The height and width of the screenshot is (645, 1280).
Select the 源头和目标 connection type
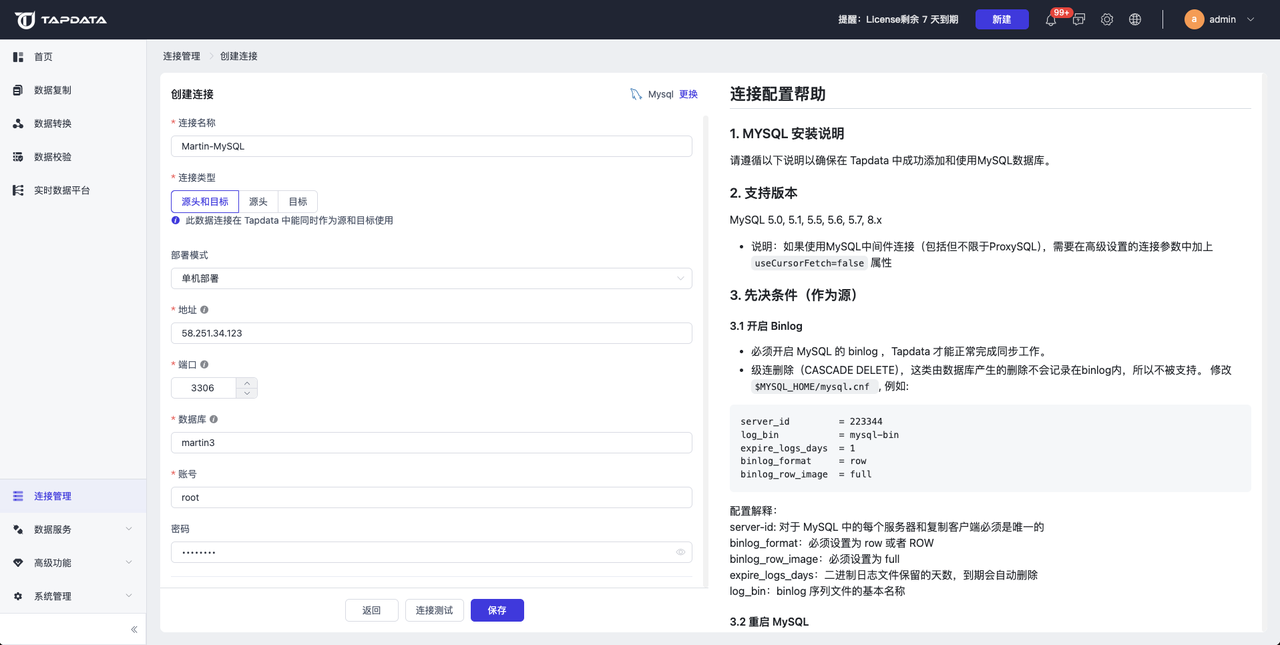(205, 201)
